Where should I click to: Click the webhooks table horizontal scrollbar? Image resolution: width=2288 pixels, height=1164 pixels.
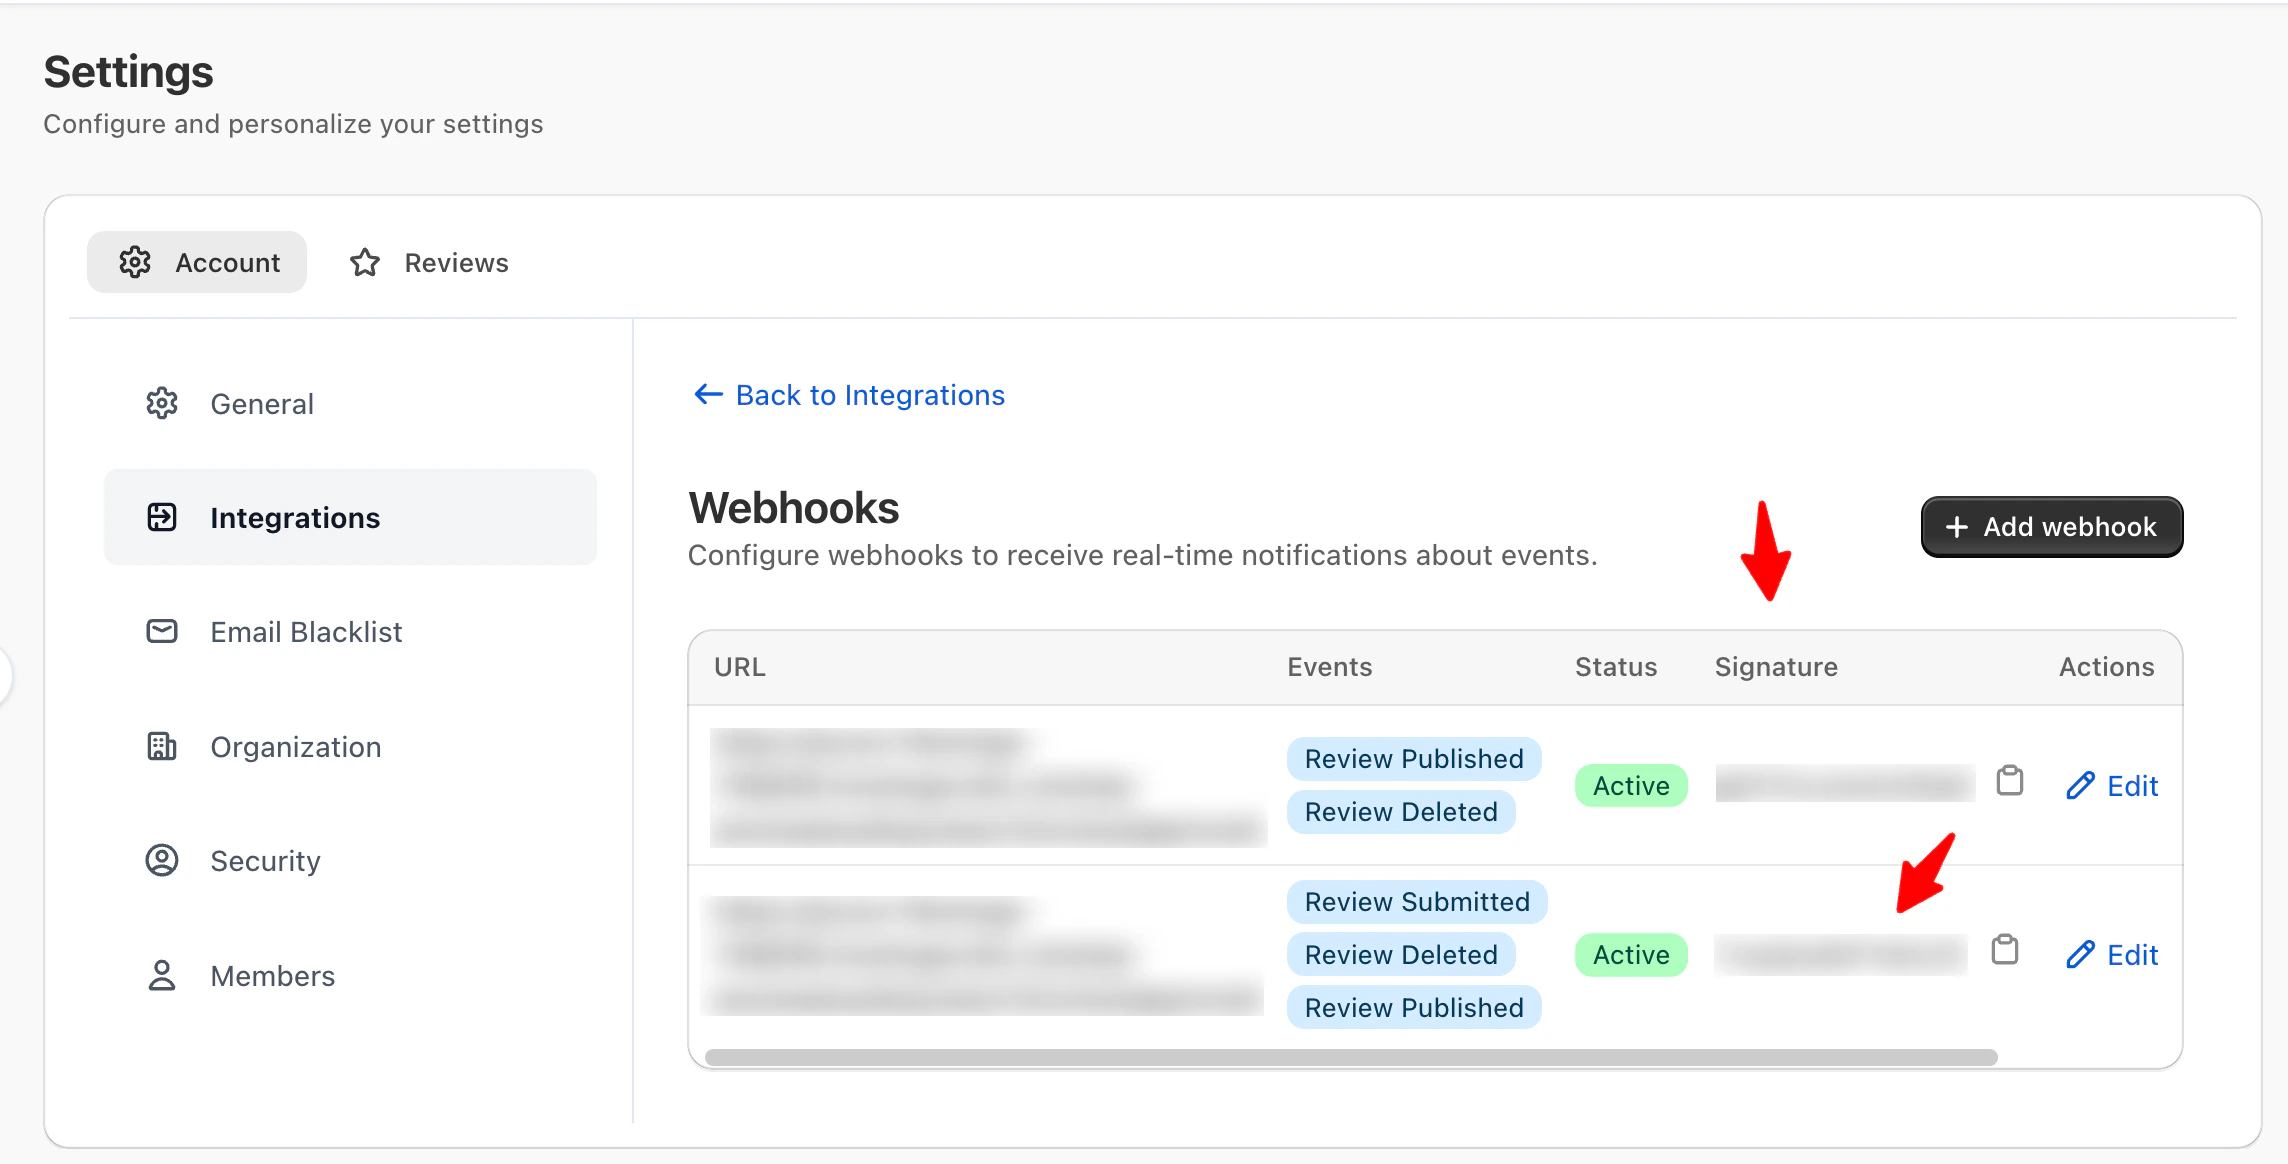tap(1350, 1057)
